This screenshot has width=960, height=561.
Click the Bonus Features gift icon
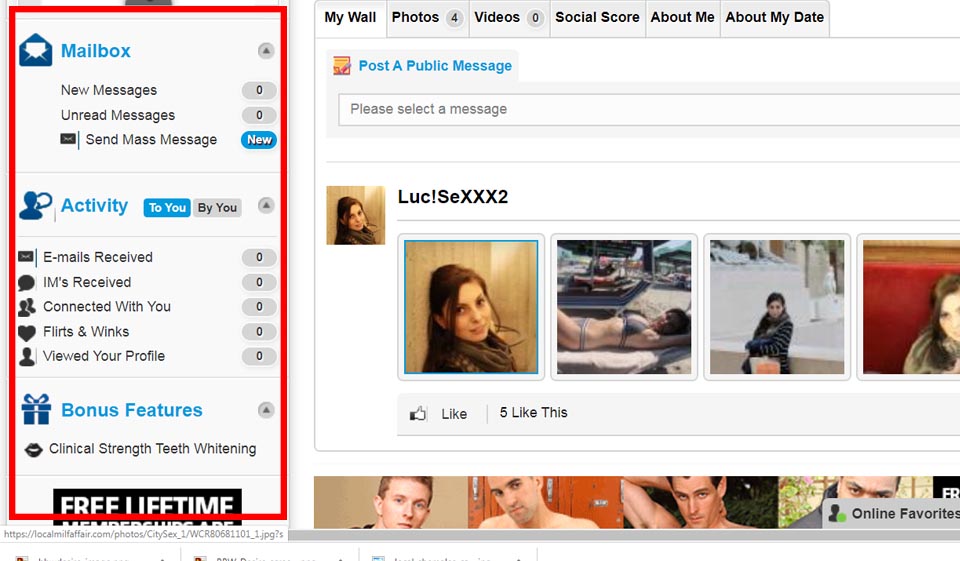[x=36, y=410]
